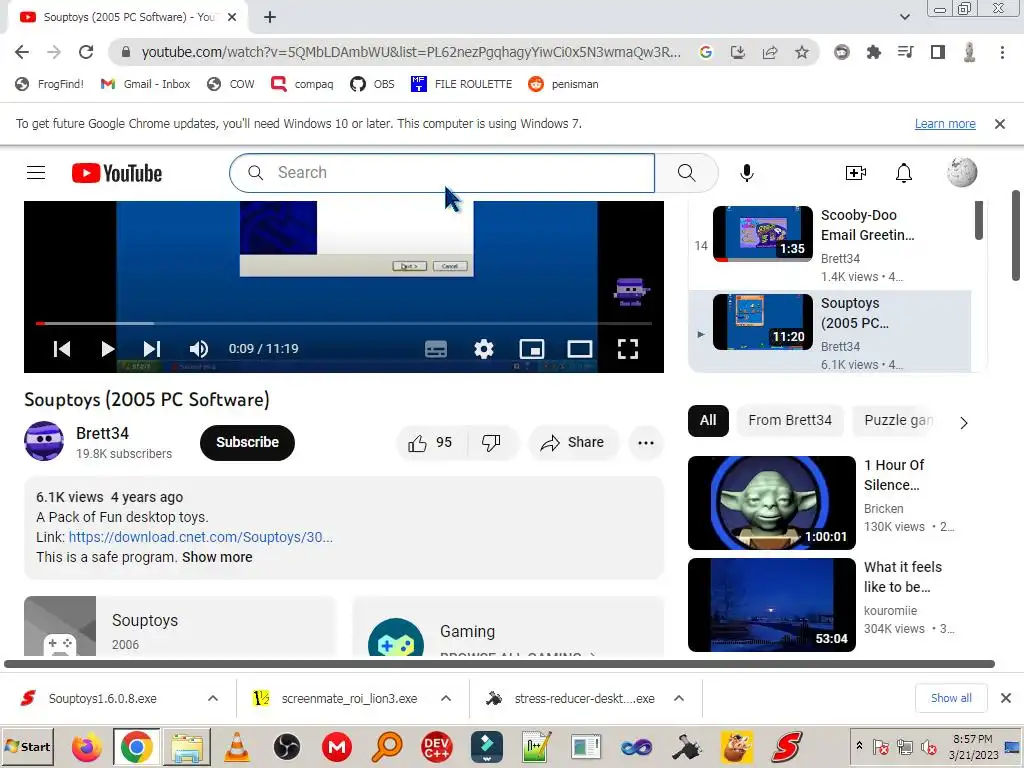The image size is (1024, 768).
Task: Open the Windows Start menu
Action: [x=27, y=747]
